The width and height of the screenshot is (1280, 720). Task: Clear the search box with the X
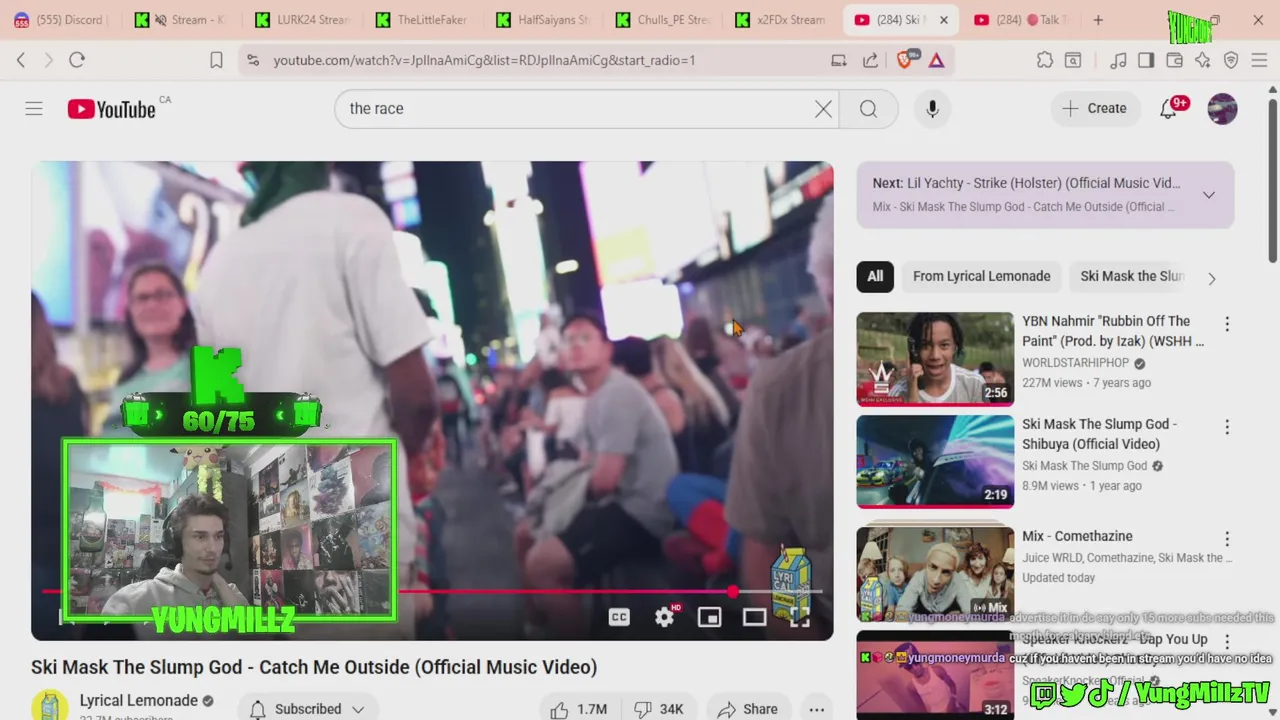click(x=823, y=108)
